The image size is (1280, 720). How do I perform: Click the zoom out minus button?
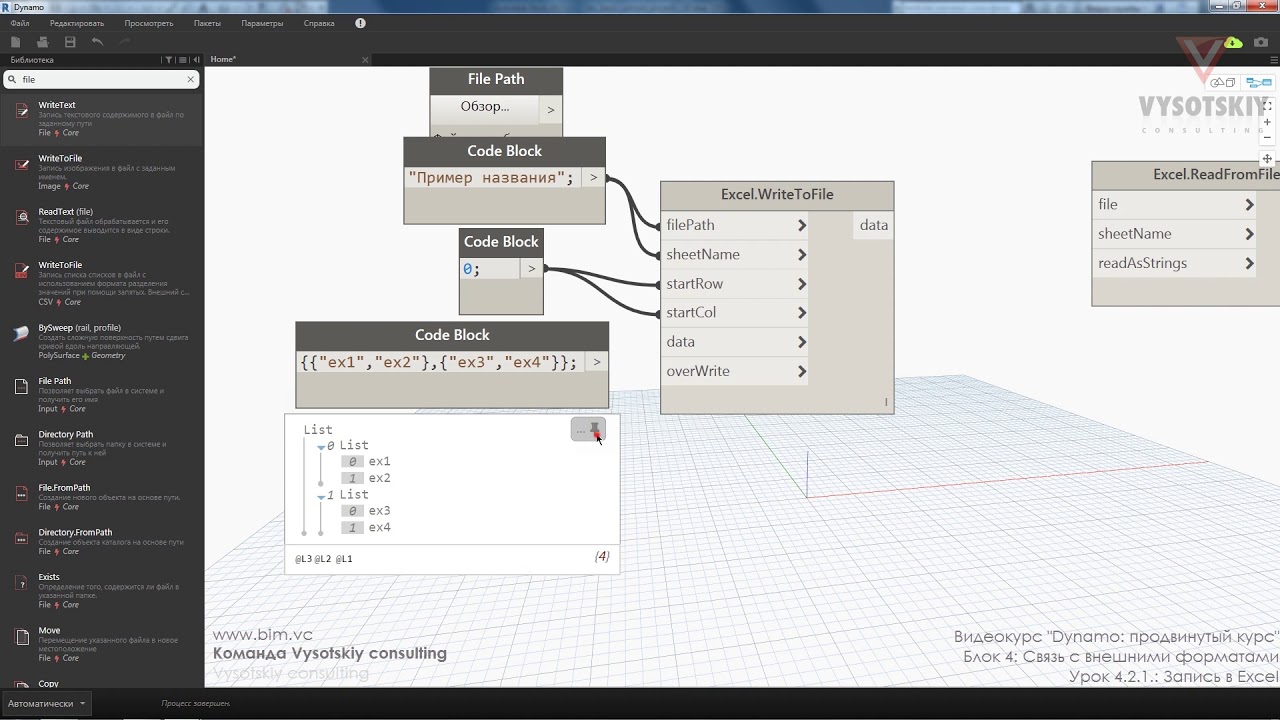(1267, 137)
